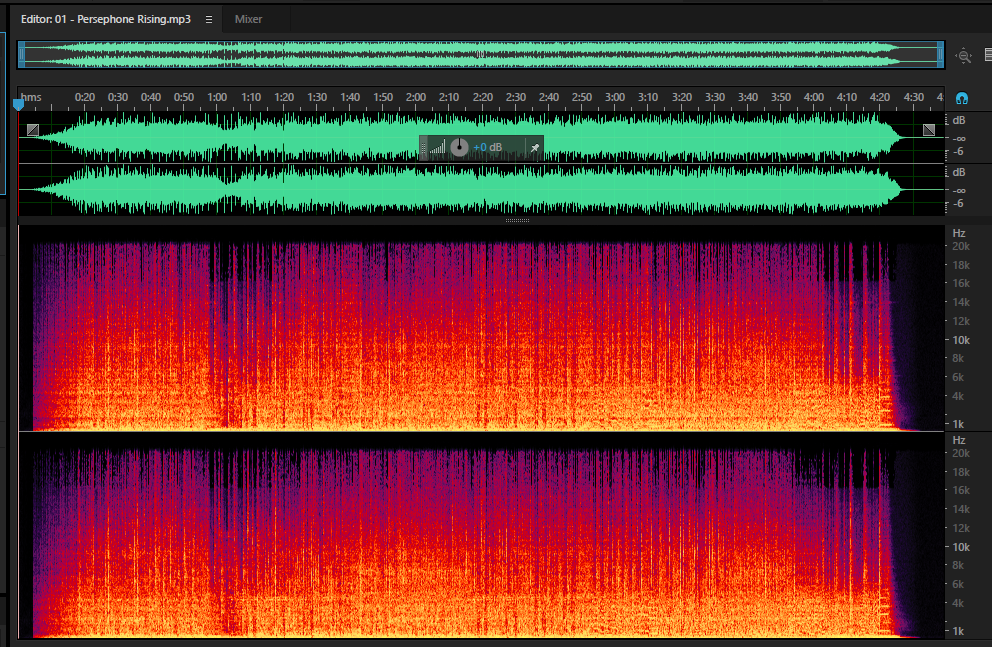Click the 4:00 mark on timeline ruler
This screenshot has width=992, height=647.
coord(814,97)
